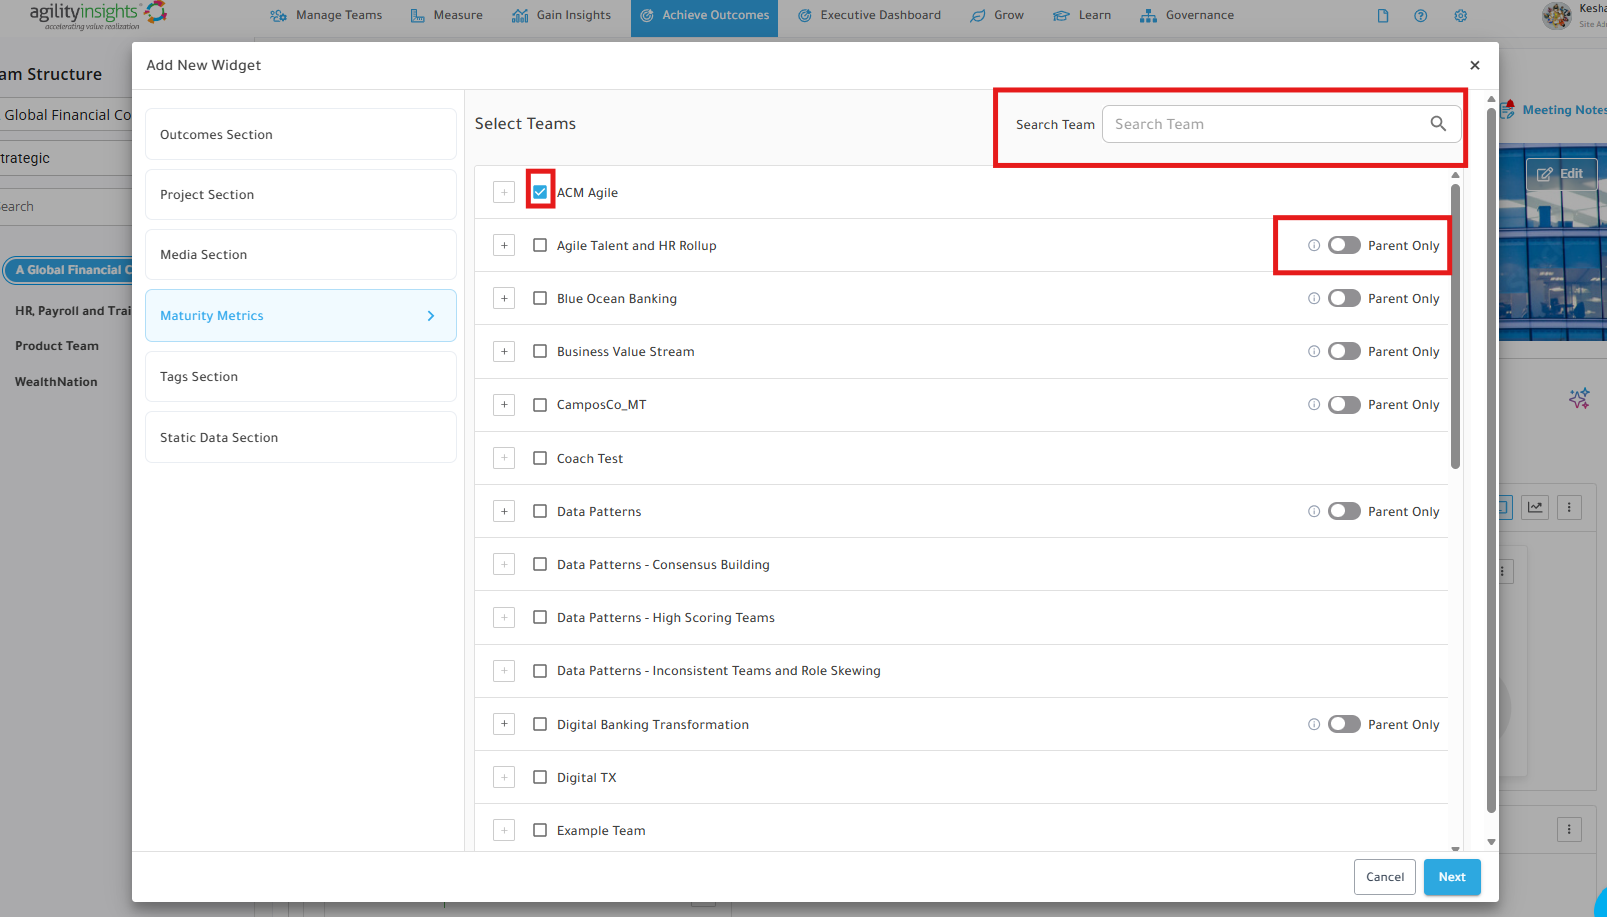Uncheck the ACM Agile checkbox
This screenshot has width=1607, height=917.
540,192
